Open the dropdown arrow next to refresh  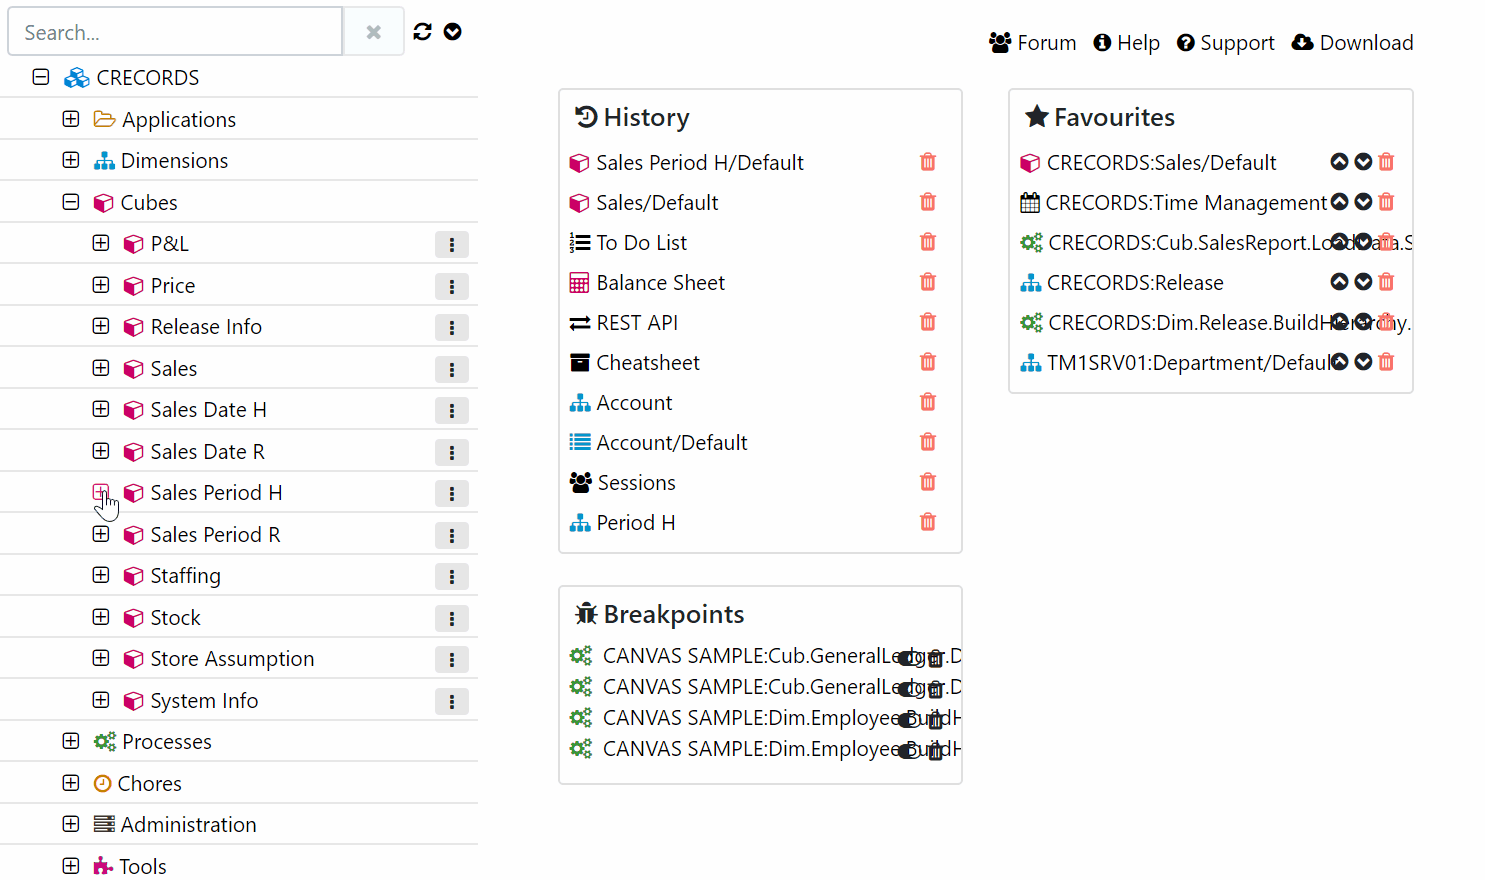[453, 32]
